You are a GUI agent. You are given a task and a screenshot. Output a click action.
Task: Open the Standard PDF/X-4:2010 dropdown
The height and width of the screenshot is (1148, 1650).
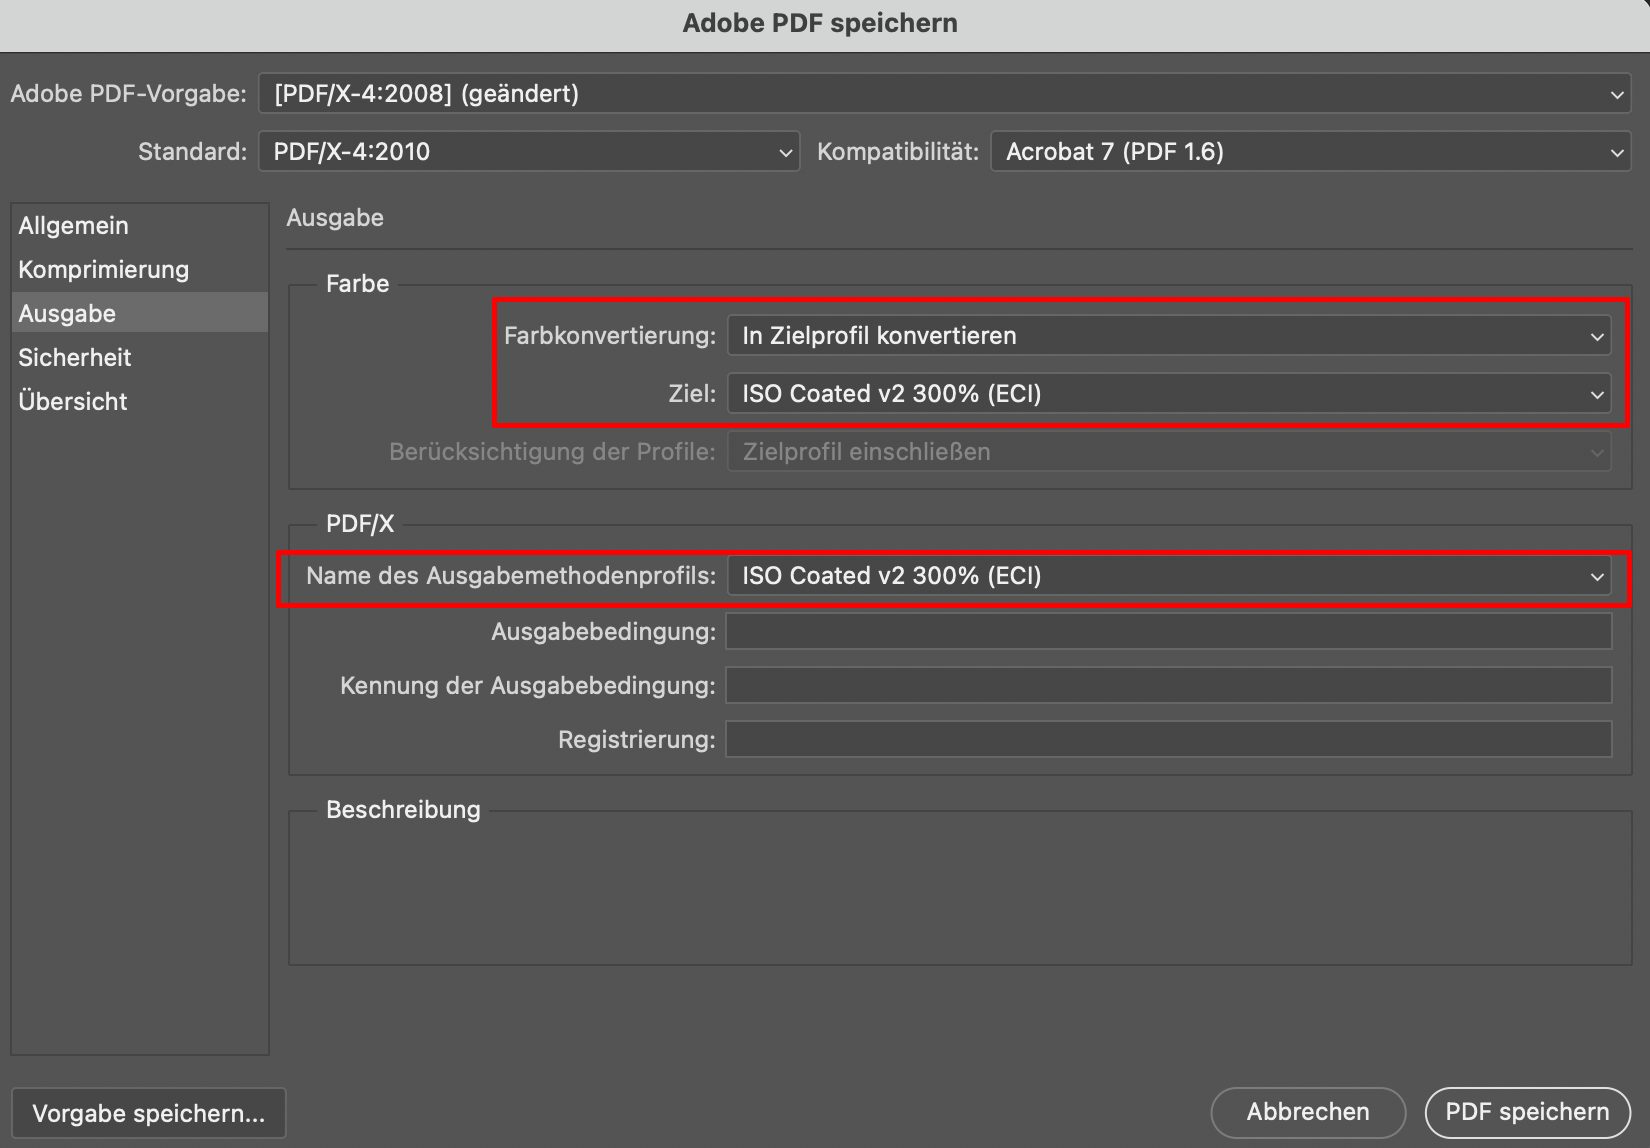click(x=529, y=152)
